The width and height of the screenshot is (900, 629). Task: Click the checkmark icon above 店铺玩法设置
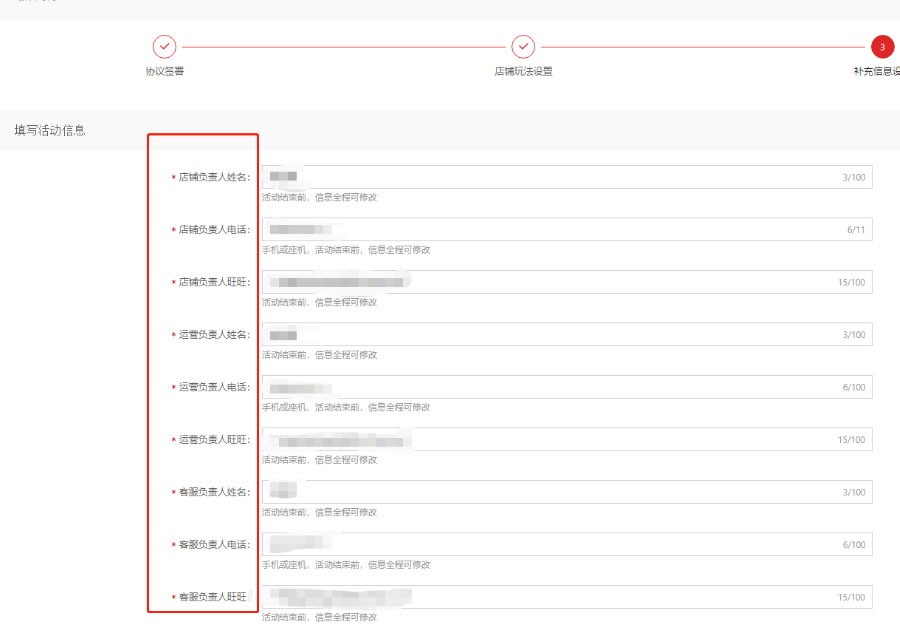pyautogui.click(x=523, y=46)
